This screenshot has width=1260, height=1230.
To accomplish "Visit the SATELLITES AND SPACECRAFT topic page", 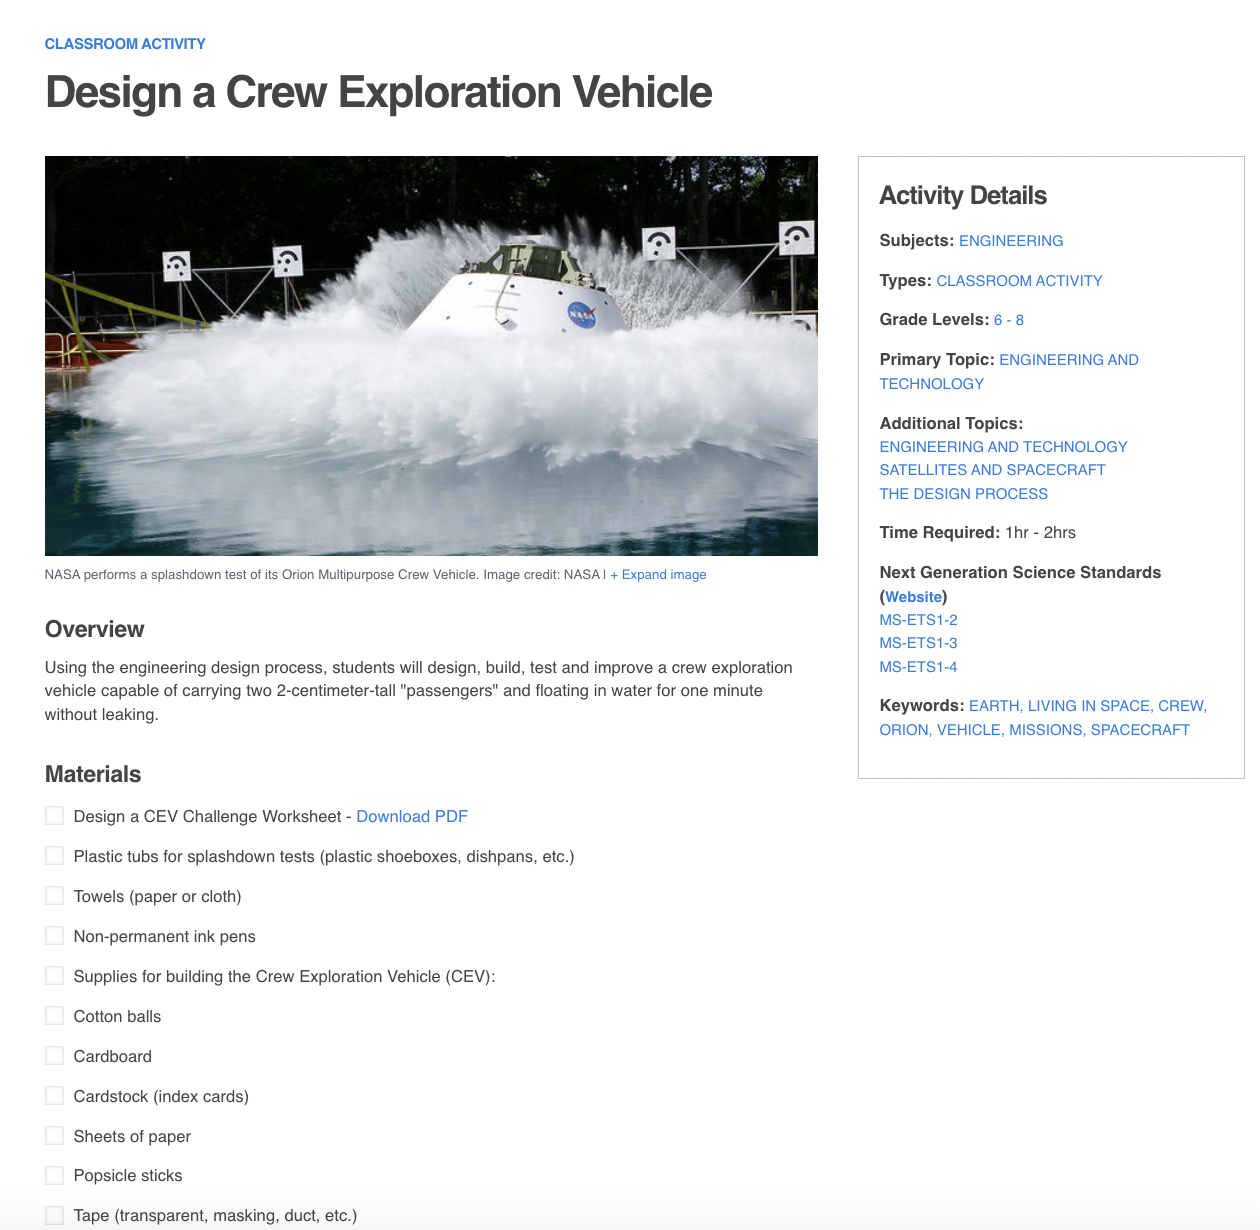I will click(x=992, y=469).
